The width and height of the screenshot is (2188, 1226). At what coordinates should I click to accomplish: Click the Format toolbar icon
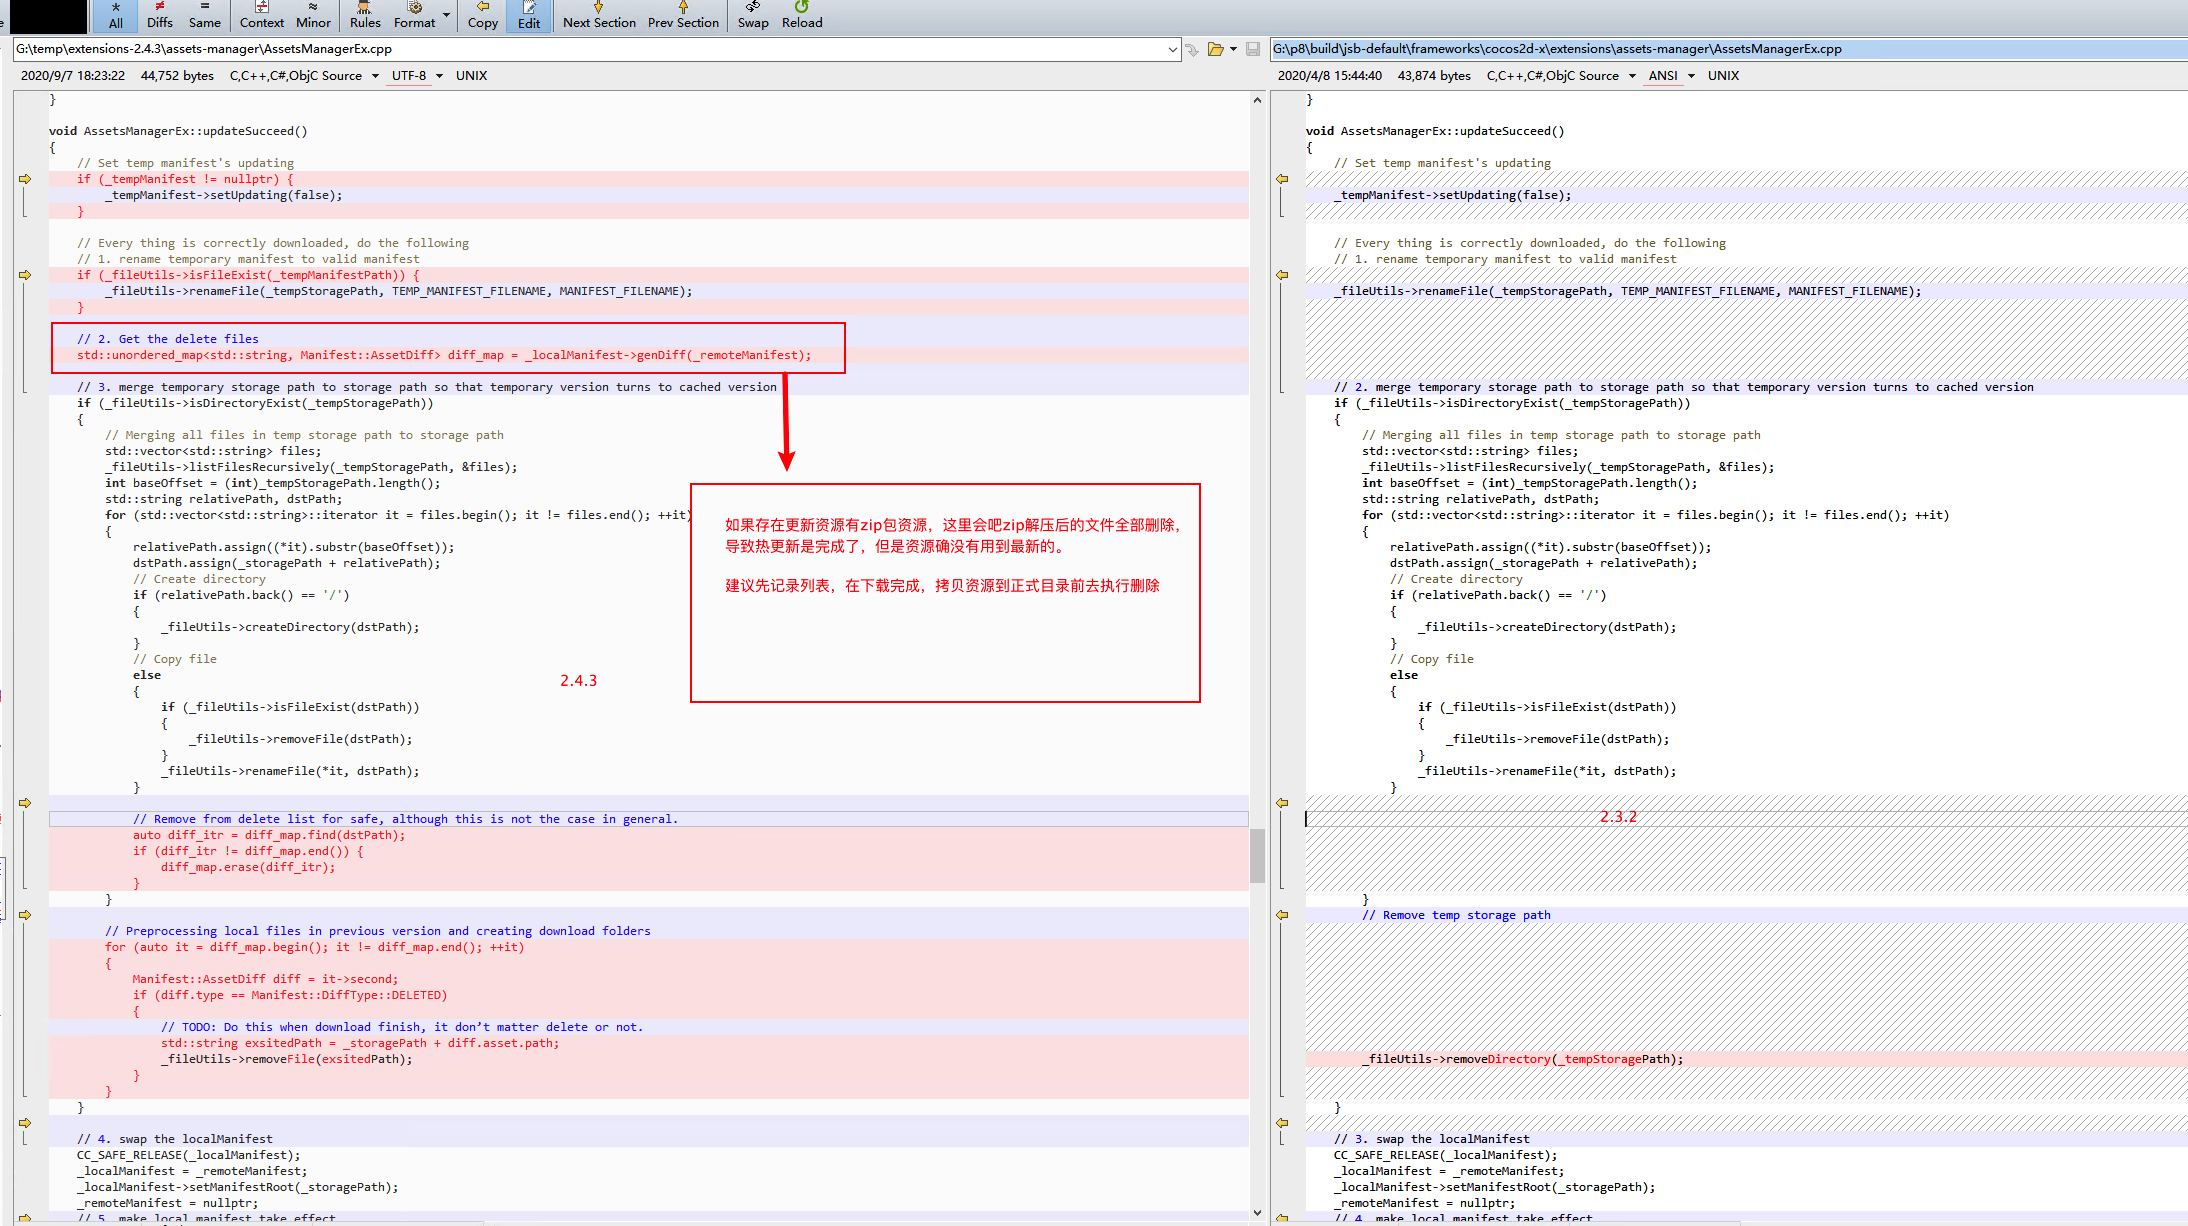pos(414,15)
